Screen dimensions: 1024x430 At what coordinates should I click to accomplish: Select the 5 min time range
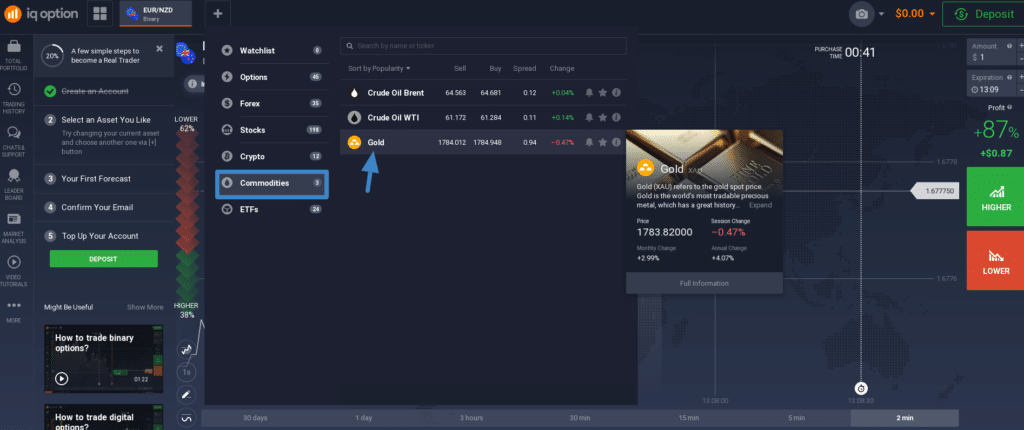[x=796, y=418]
